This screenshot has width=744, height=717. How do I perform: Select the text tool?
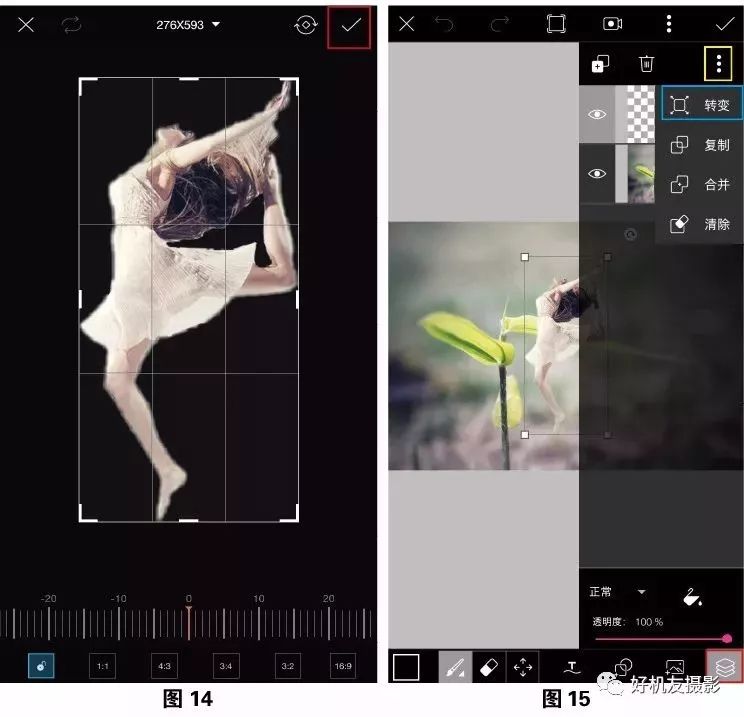point(572,668)
